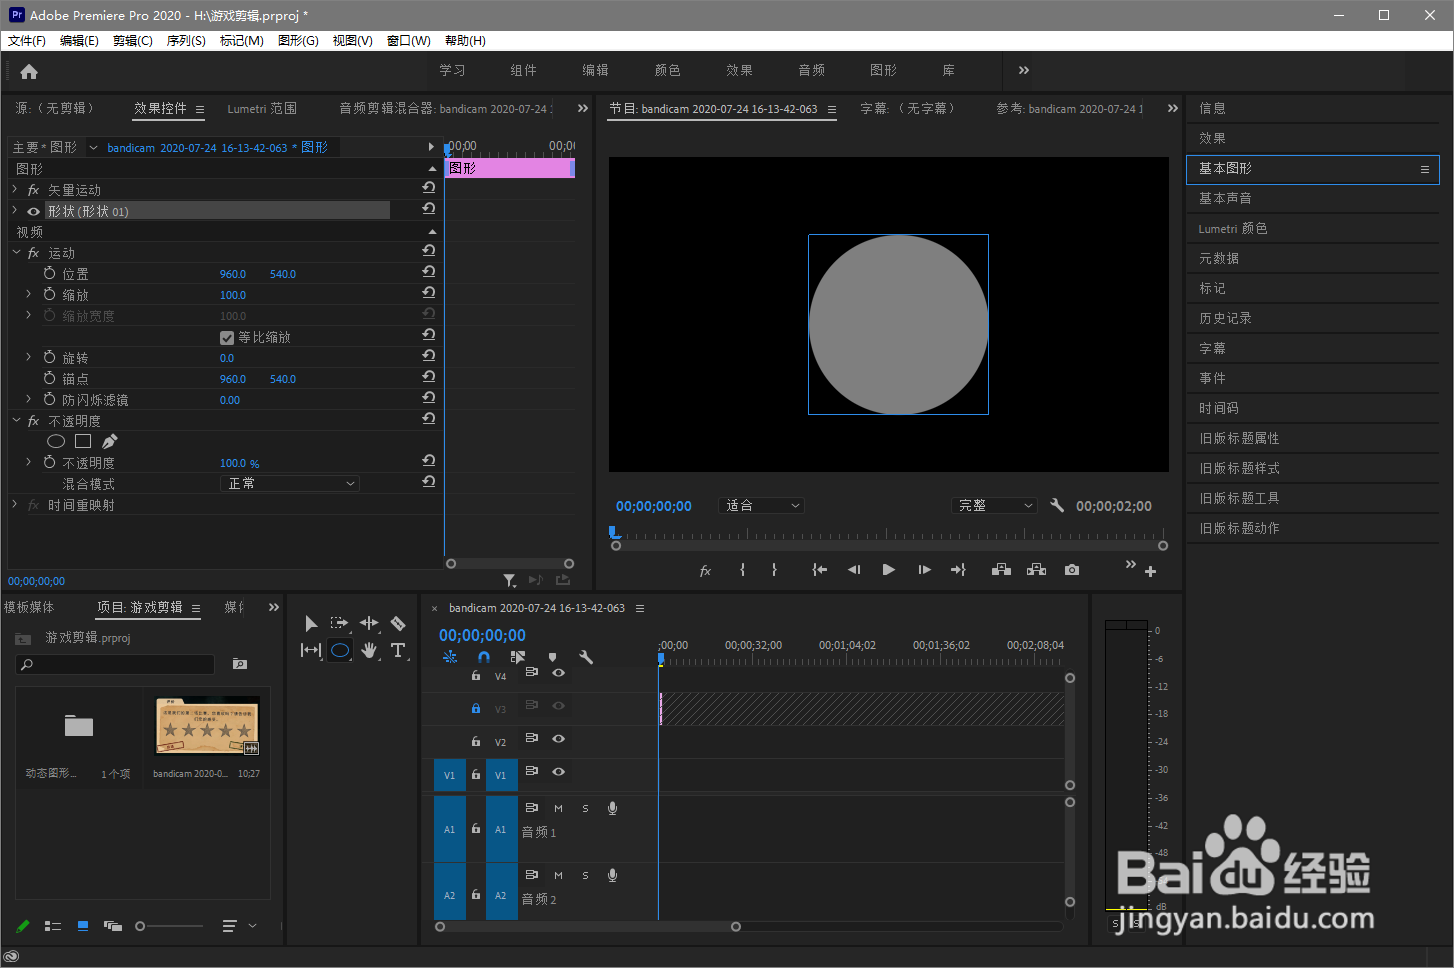Open the 基本图形 panel

pos(1312,169)
